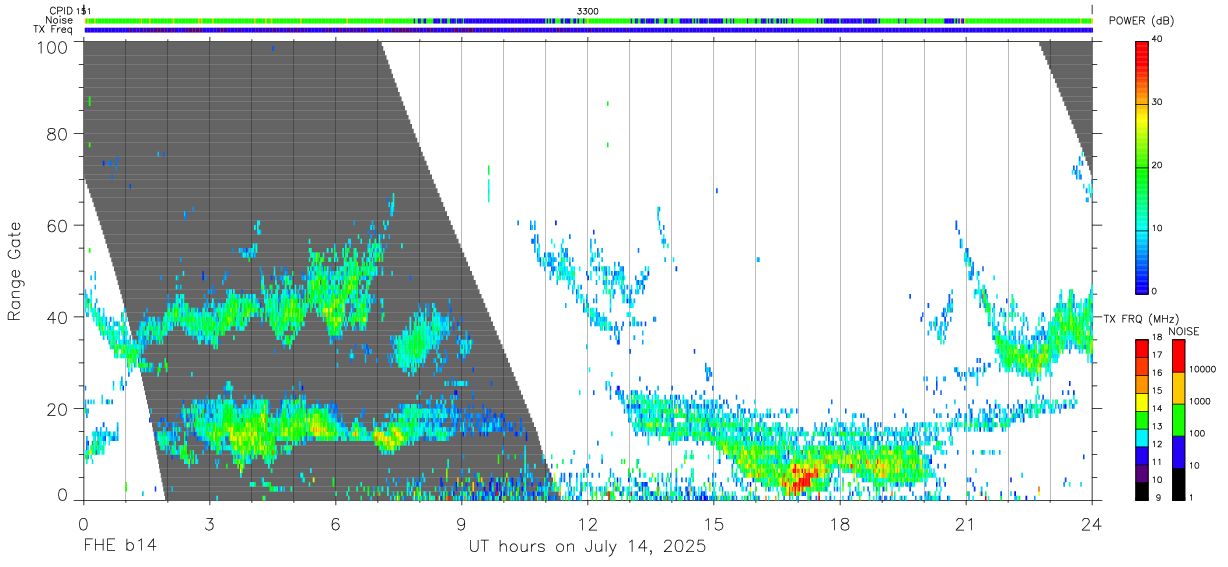Click the 9 MHz black frequency swatch
Screen dimensions: 1228x567
tap(1142, 490)
